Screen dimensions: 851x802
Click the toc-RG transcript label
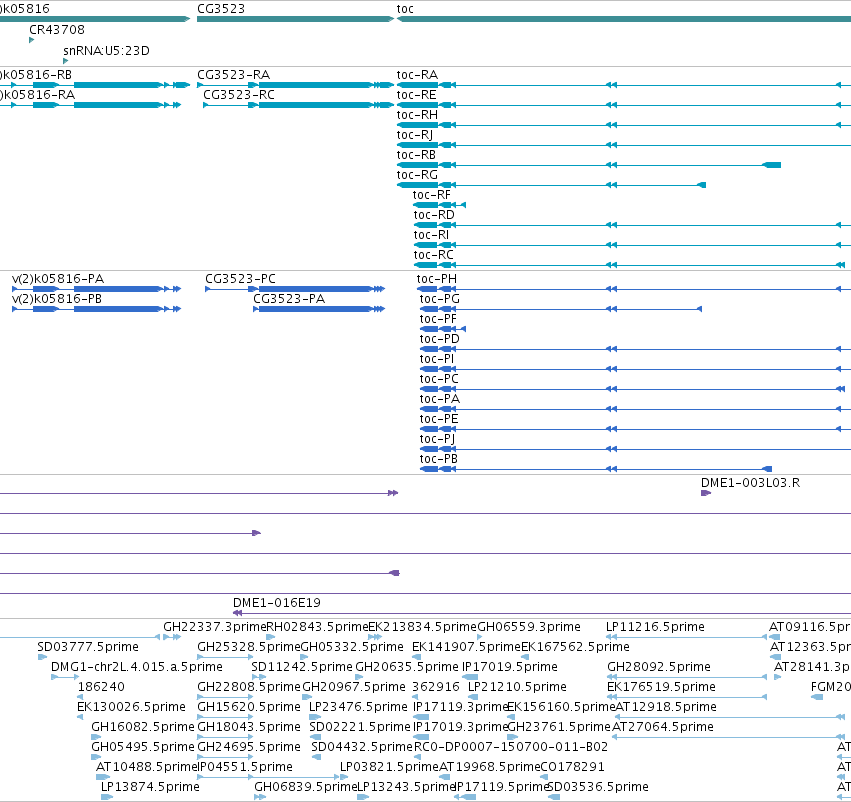tap(417, 175)
